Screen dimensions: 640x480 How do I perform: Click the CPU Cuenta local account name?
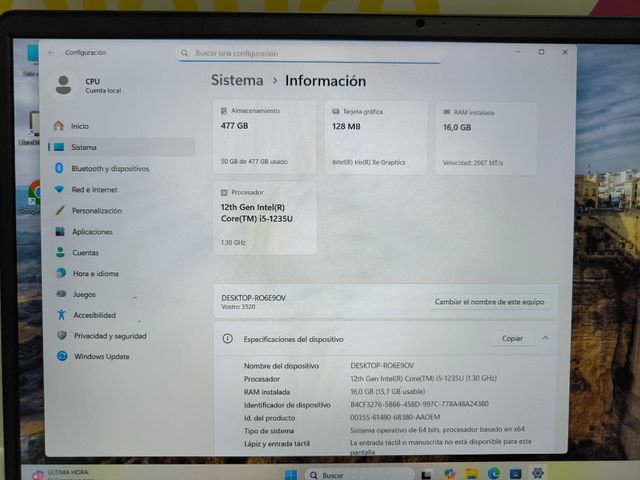tap(103, 85)
